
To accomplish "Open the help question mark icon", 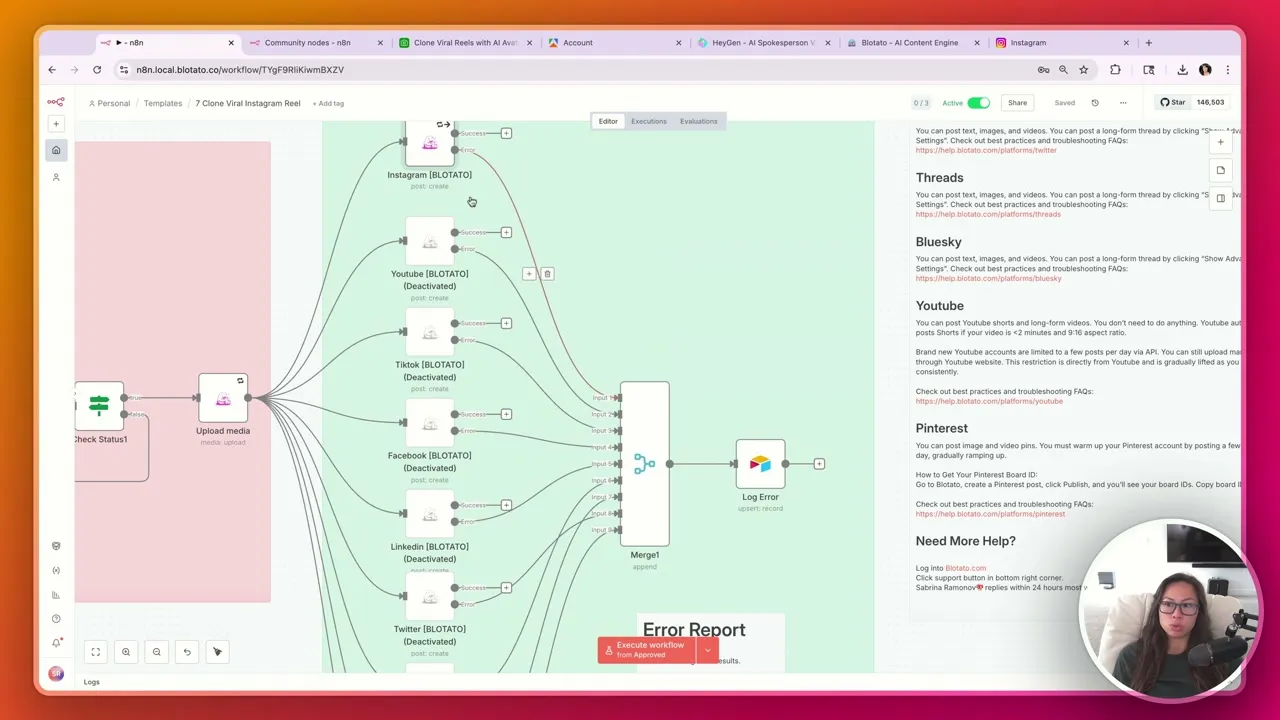I will pos(56,619).
